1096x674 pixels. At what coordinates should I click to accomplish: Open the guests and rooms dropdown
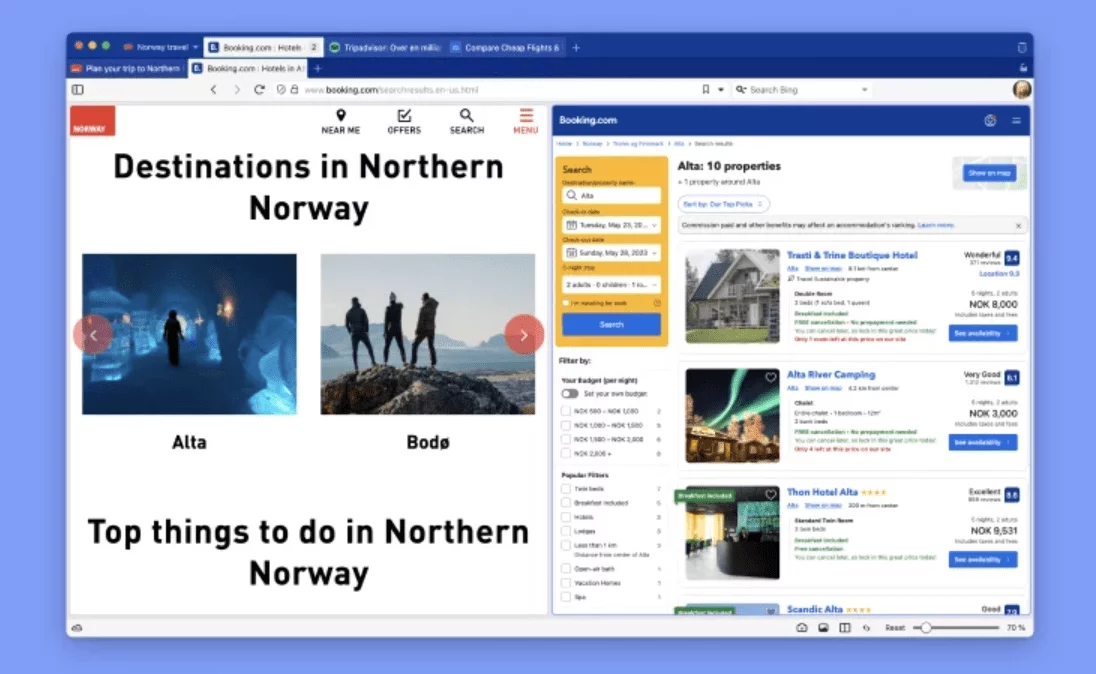(612, 285)
